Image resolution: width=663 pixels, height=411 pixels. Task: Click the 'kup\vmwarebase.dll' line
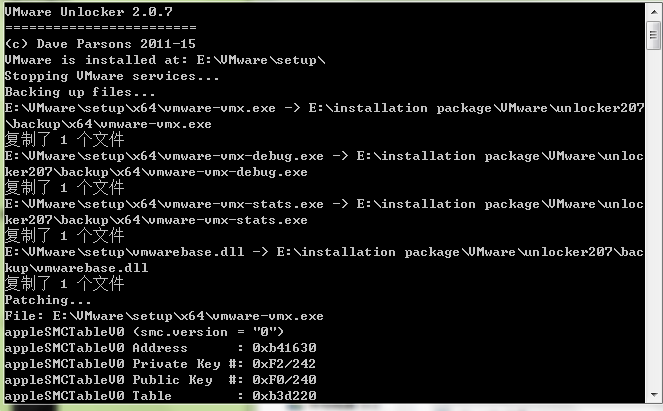coord(77,268)
